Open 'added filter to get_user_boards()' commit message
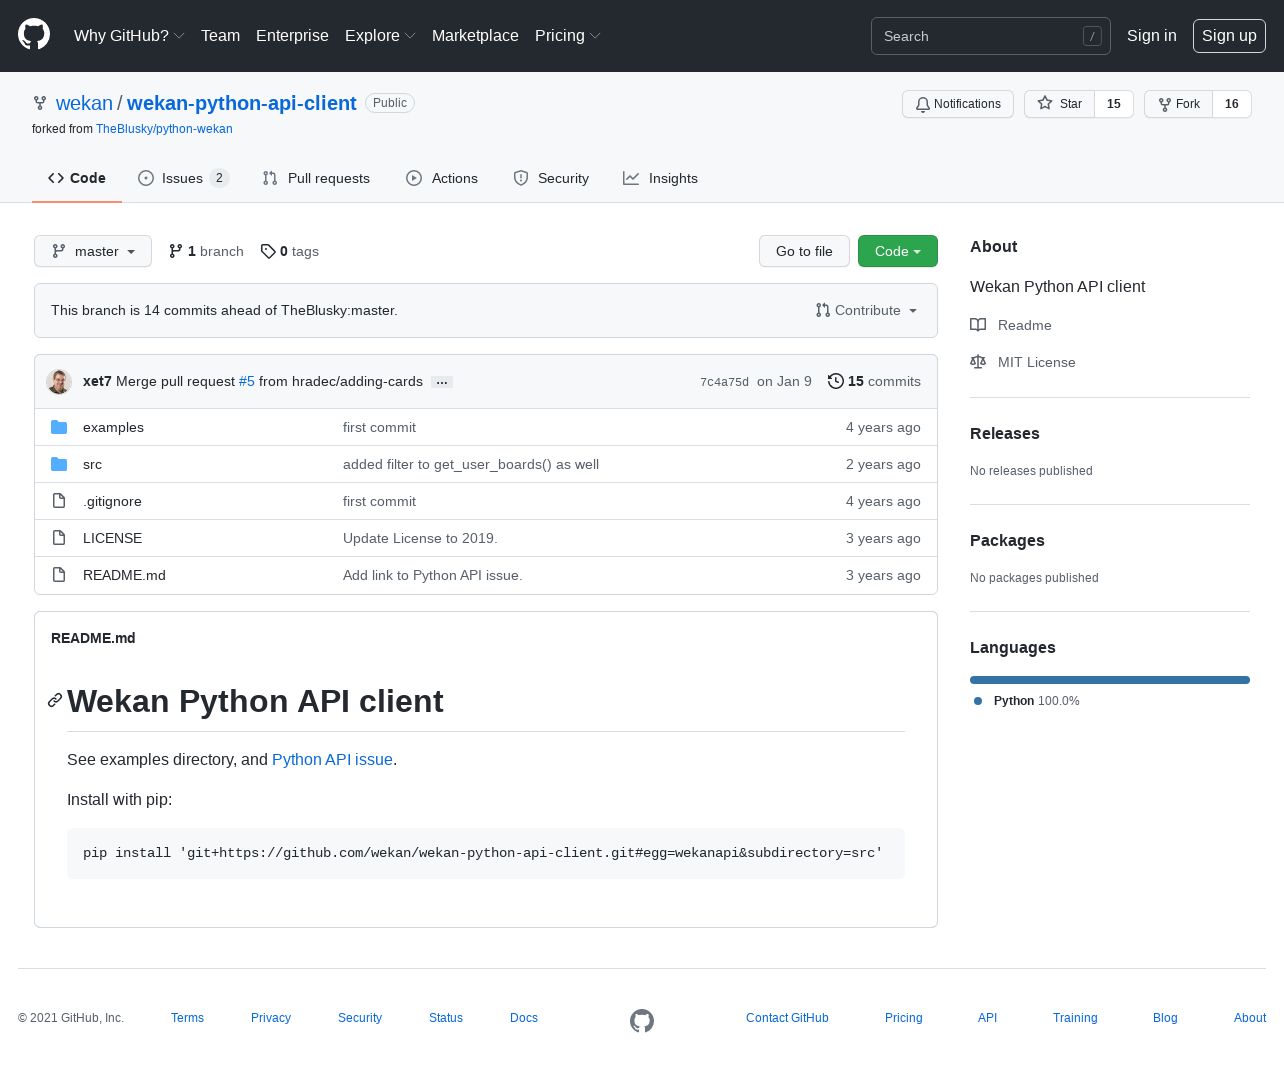The image size is (1284, 1083). tap(471, 464)
